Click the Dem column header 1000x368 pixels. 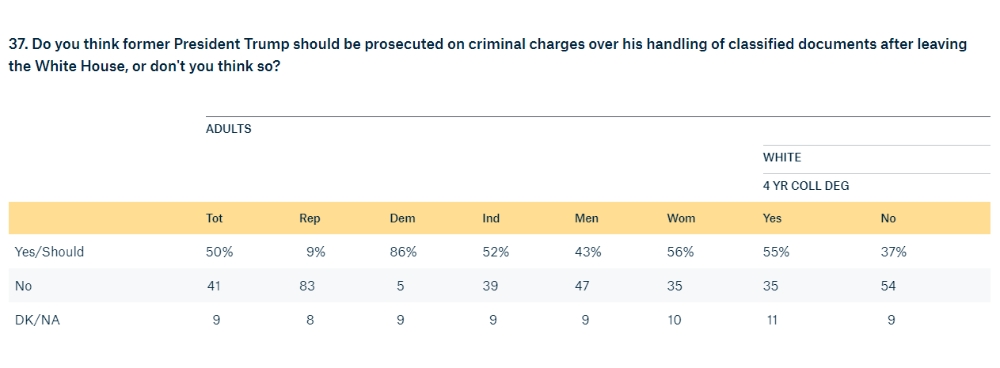(402, 218)
